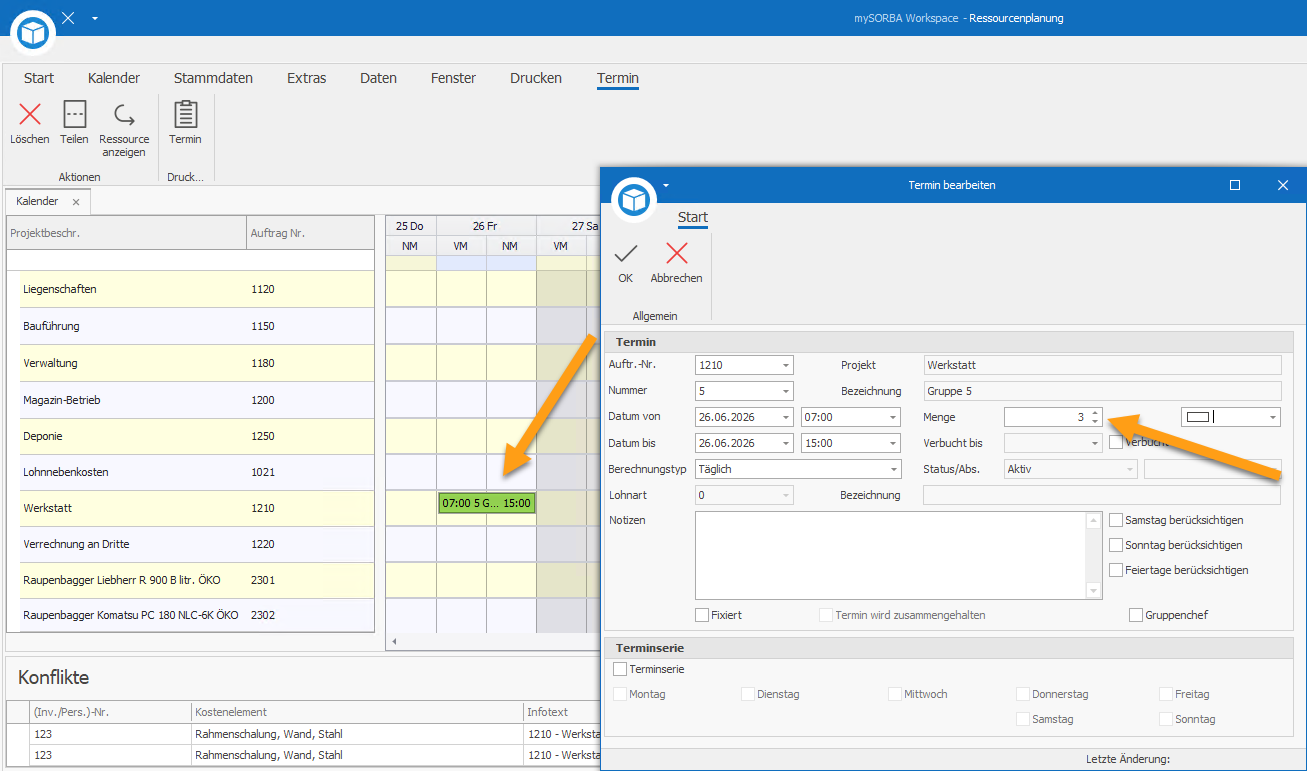Decrease Menge with the down arrow
Image resolution: width=1307 pixels, height=771 pixels.
coord(1095,422)
